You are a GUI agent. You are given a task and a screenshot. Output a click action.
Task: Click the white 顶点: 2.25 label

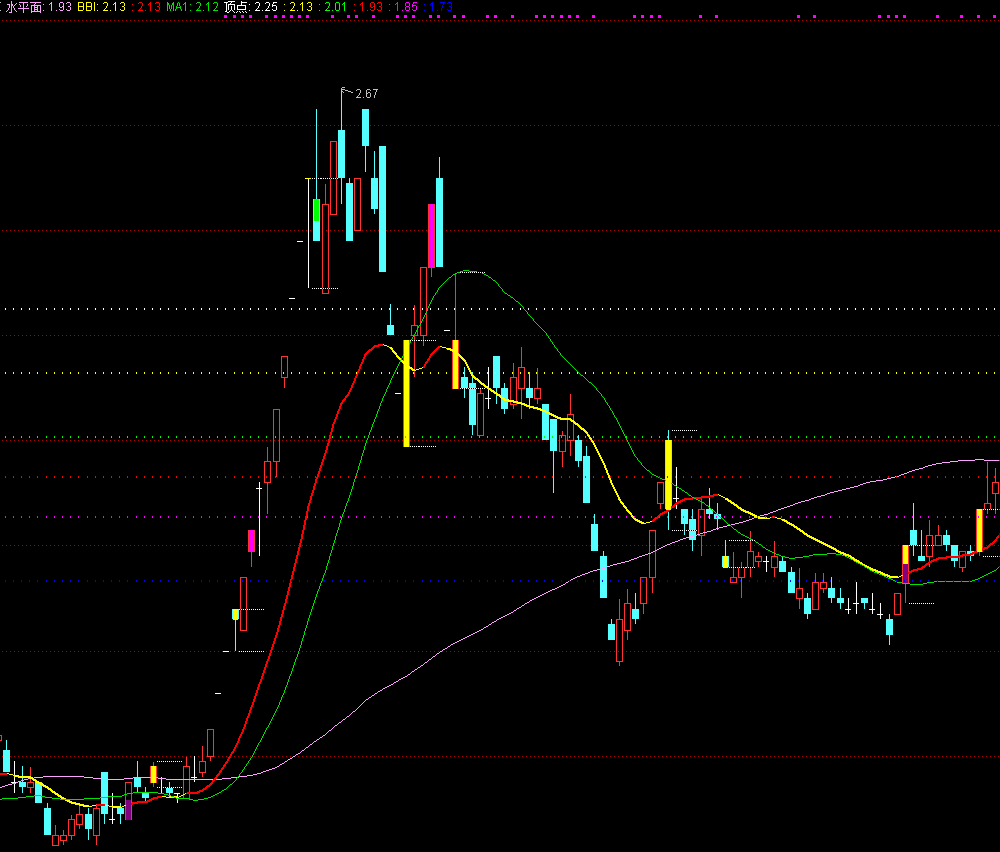click(251, 7)
